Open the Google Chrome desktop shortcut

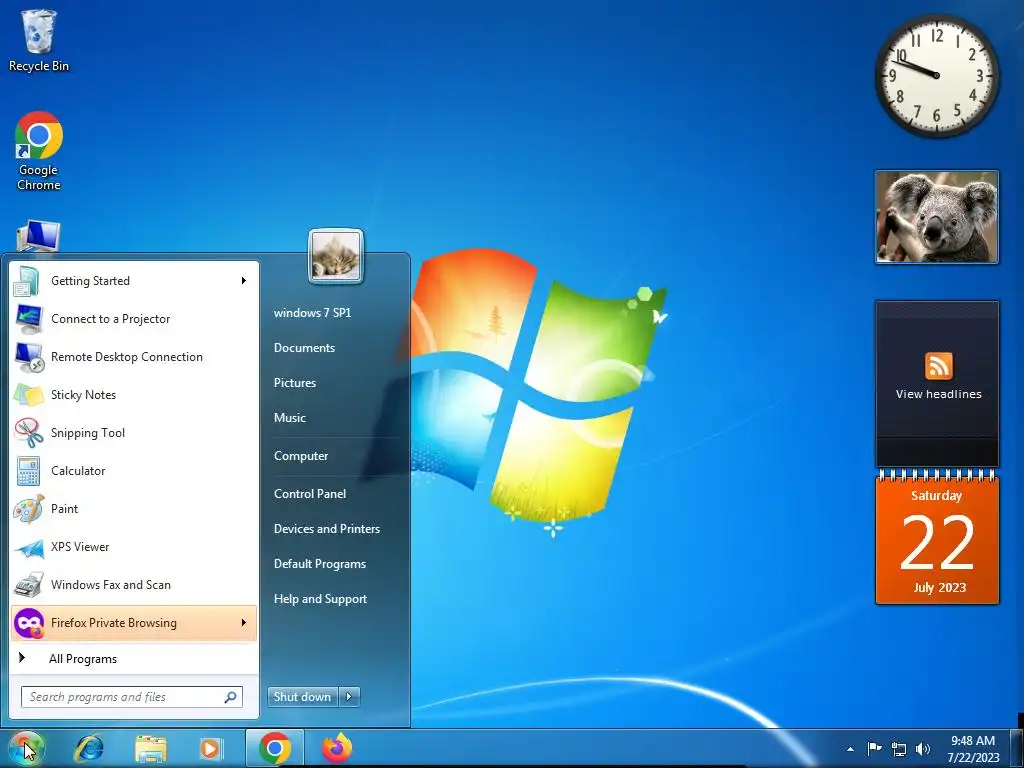(x=39, y=151)
